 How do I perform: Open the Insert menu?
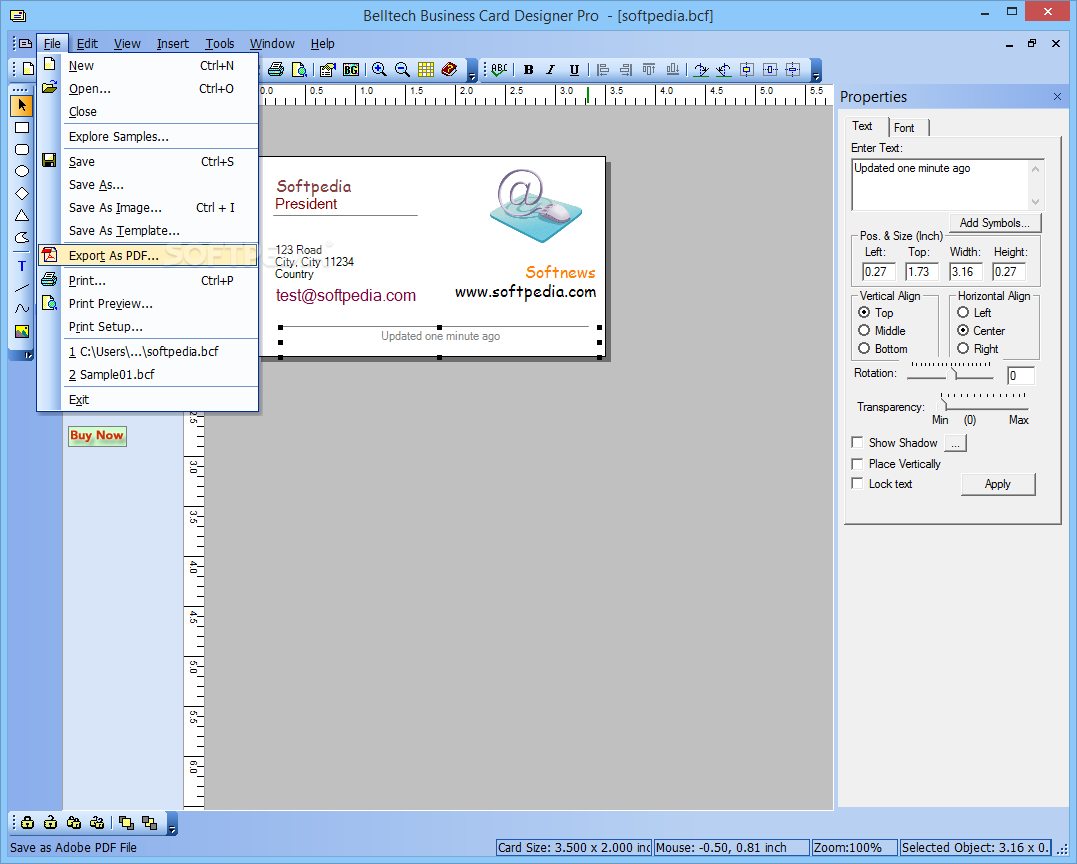coord(172,43)
